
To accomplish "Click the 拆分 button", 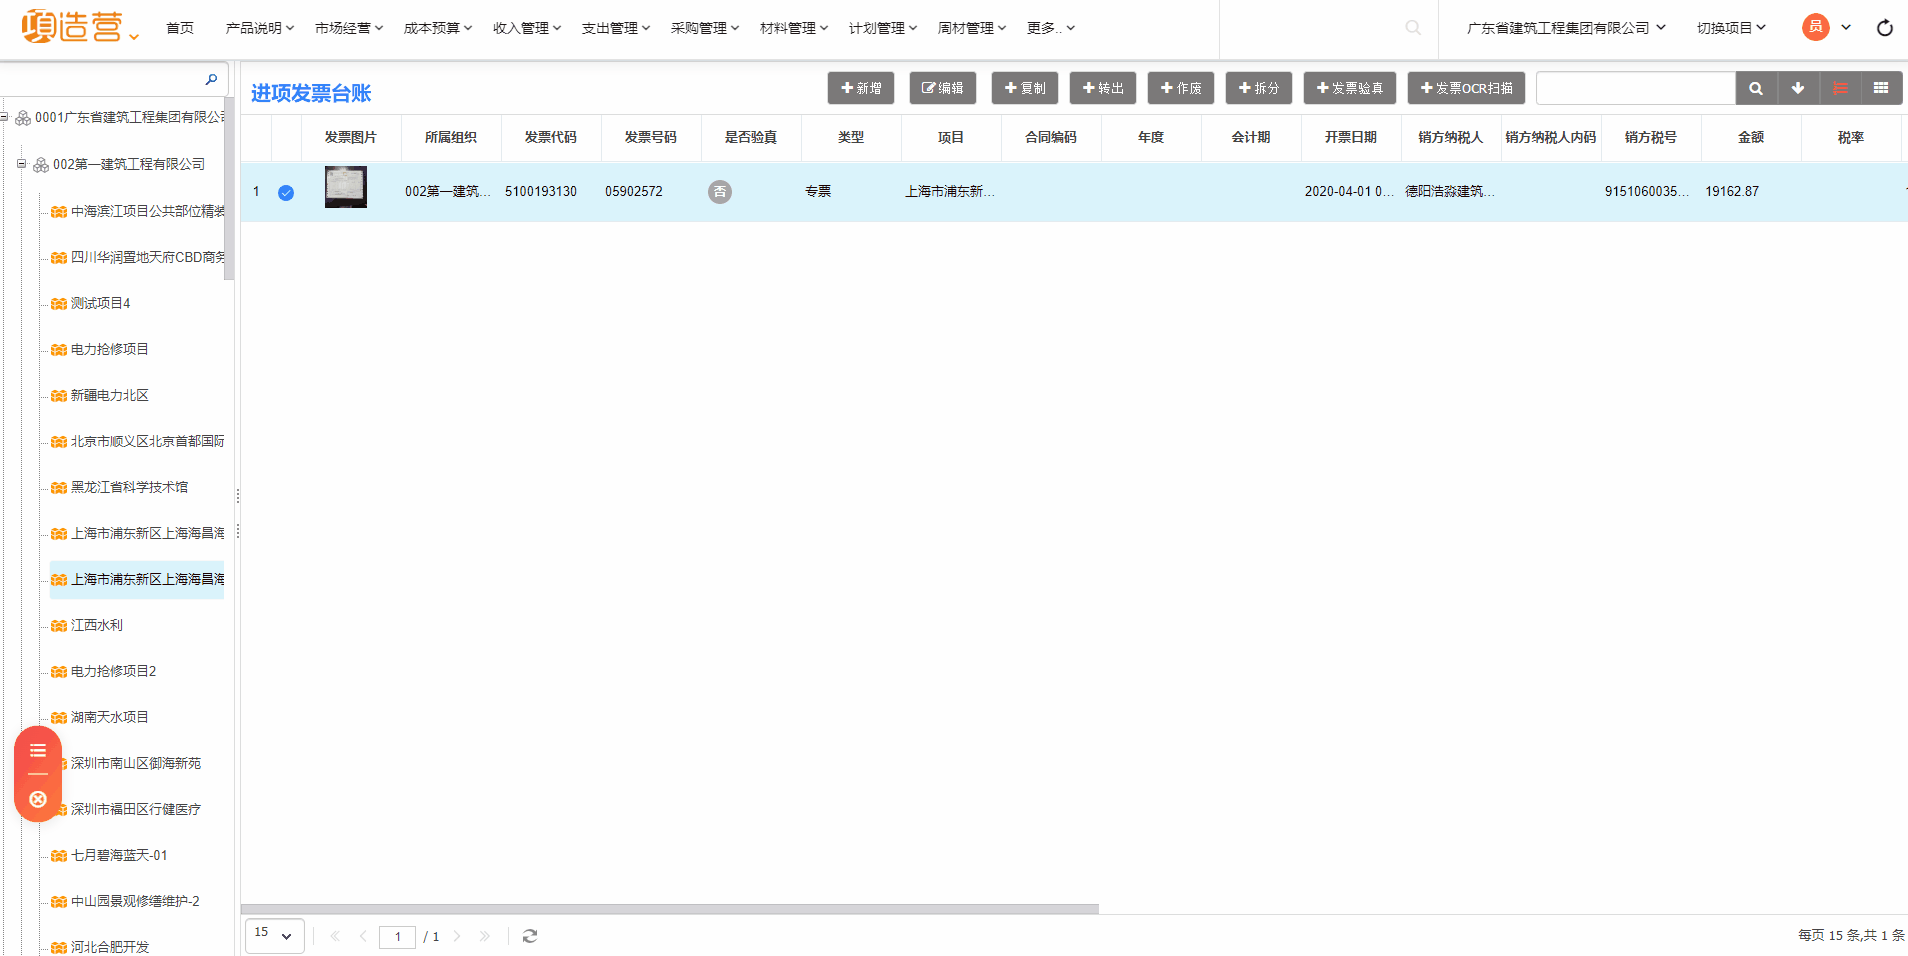I will (1259, 88).
